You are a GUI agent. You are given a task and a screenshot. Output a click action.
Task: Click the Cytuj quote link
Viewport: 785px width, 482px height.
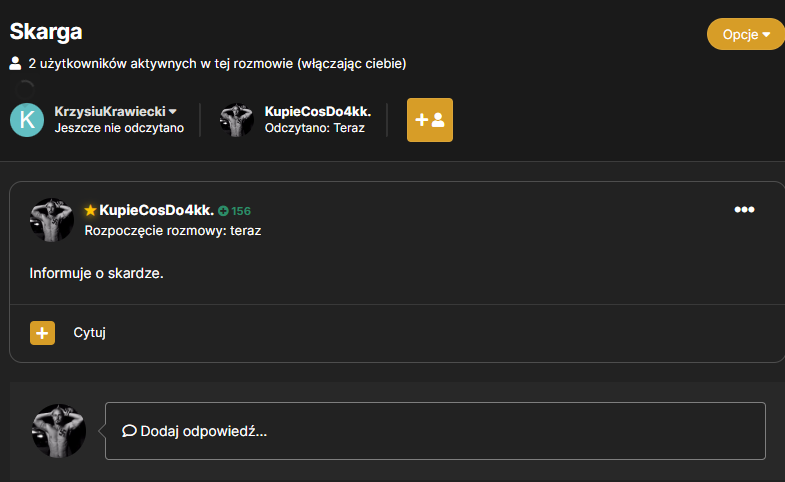pos(90,333)
